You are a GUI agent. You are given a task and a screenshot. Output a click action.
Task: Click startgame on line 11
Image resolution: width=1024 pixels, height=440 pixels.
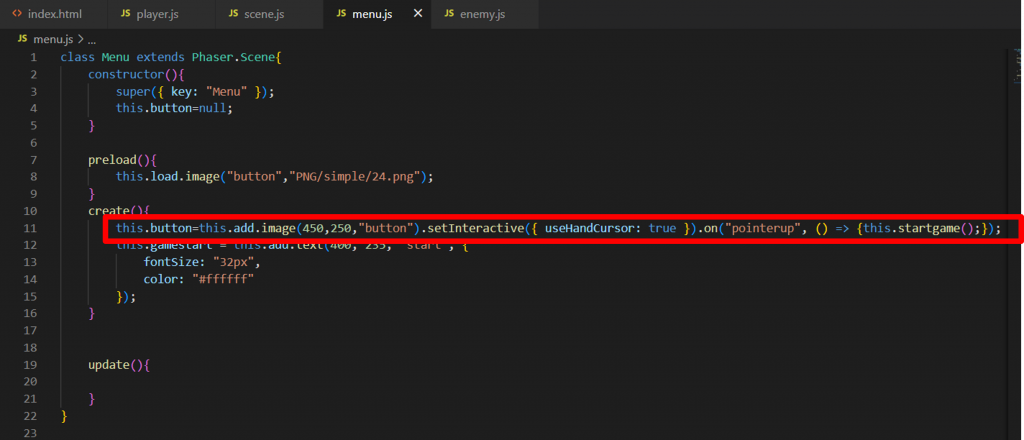coord(928,228)
